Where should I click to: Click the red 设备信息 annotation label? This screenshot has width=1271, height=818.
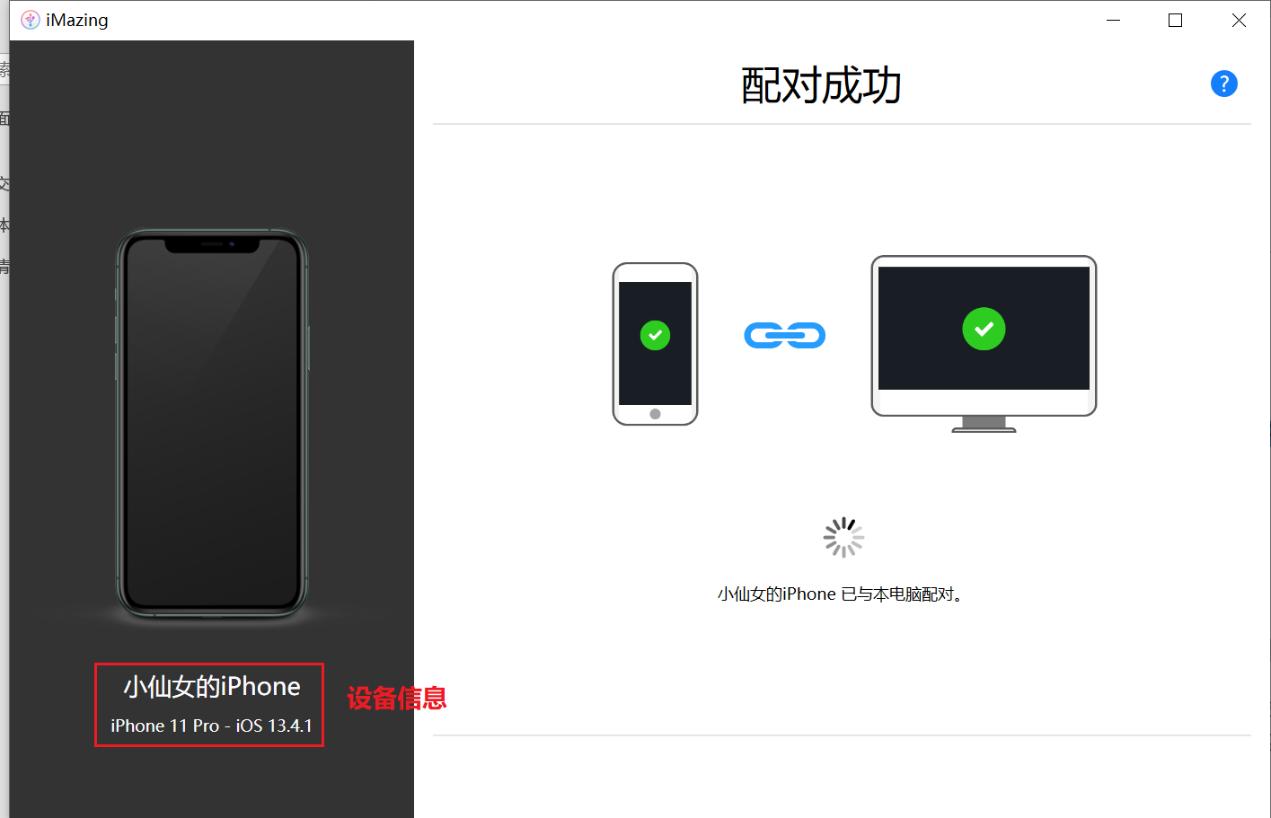397,698
